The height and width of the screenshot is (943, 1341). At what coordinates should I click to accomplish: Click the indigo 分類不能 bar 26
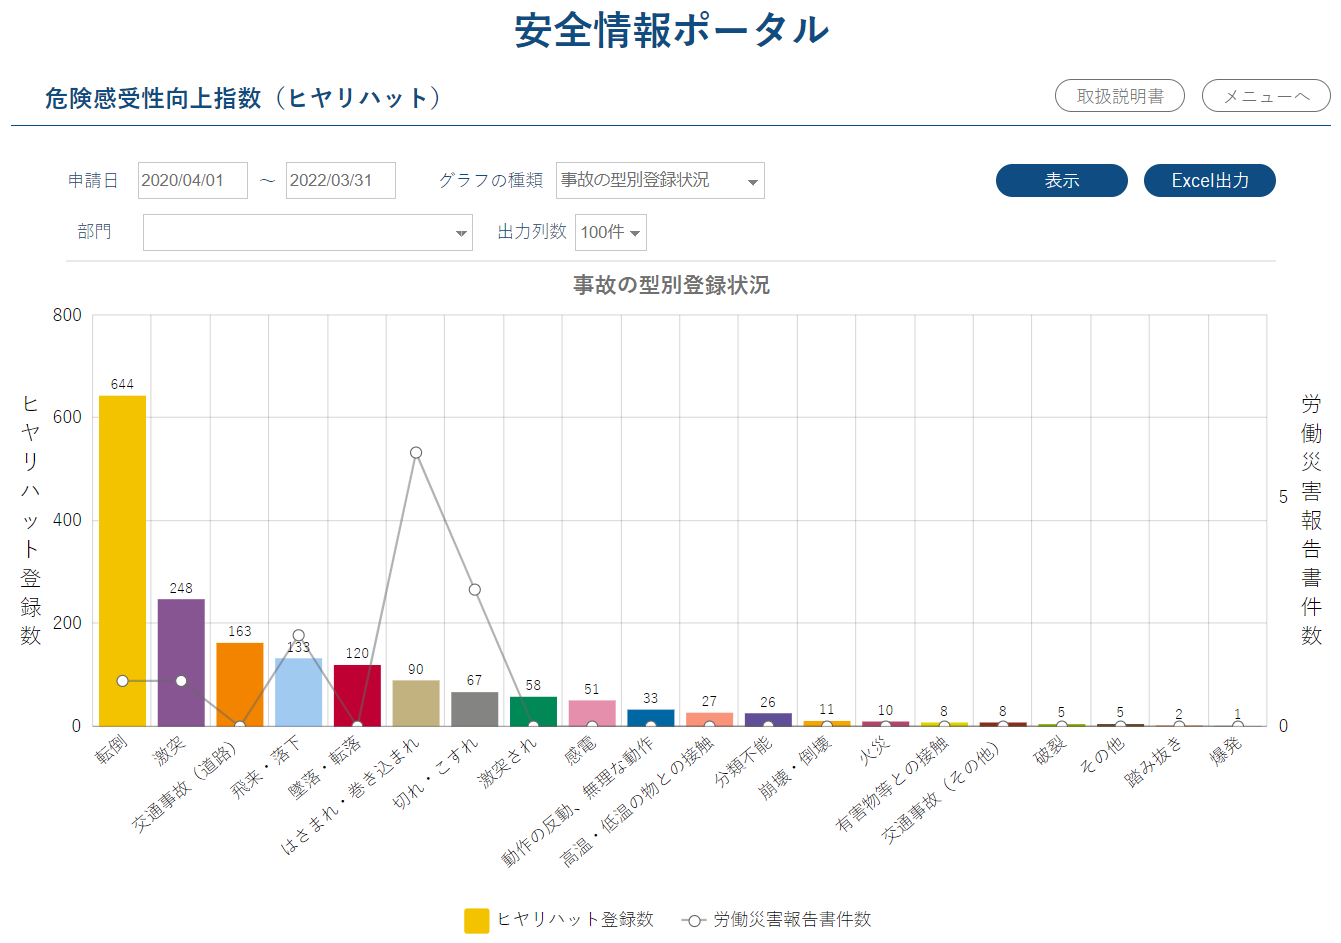tap(768, 719)
